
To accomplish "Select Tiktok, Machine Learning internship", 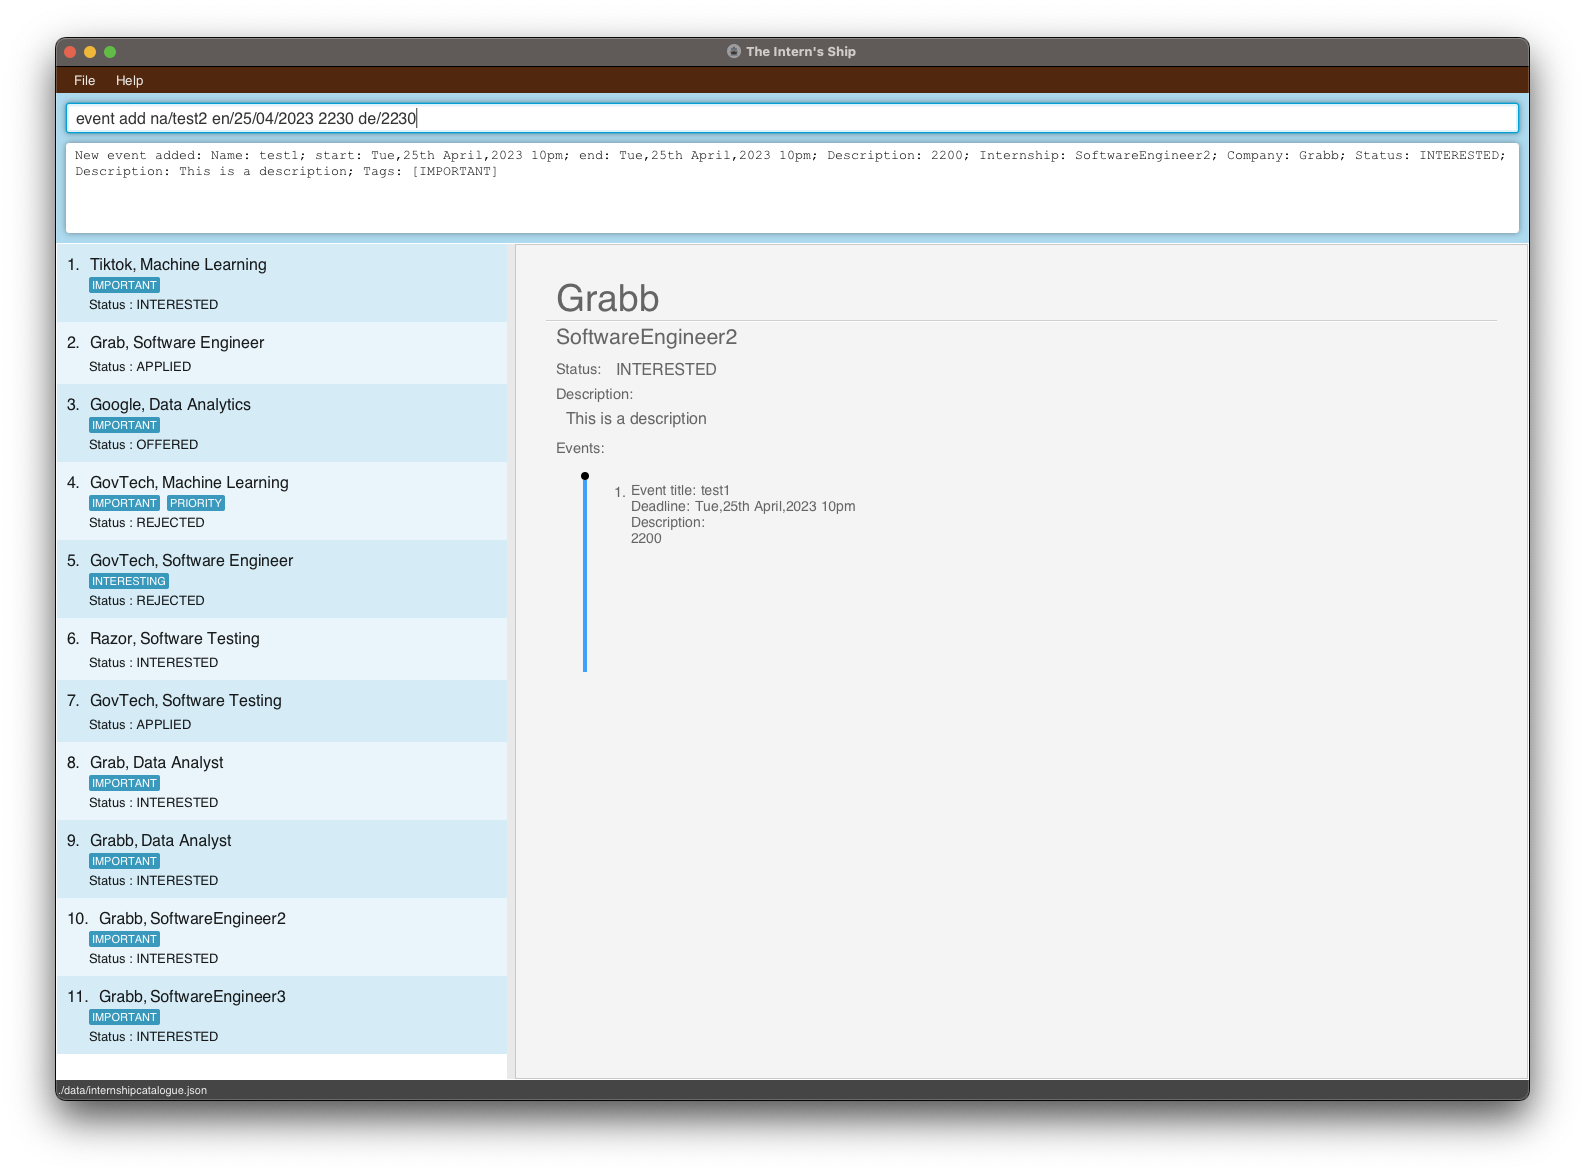I will coord(282,283).
